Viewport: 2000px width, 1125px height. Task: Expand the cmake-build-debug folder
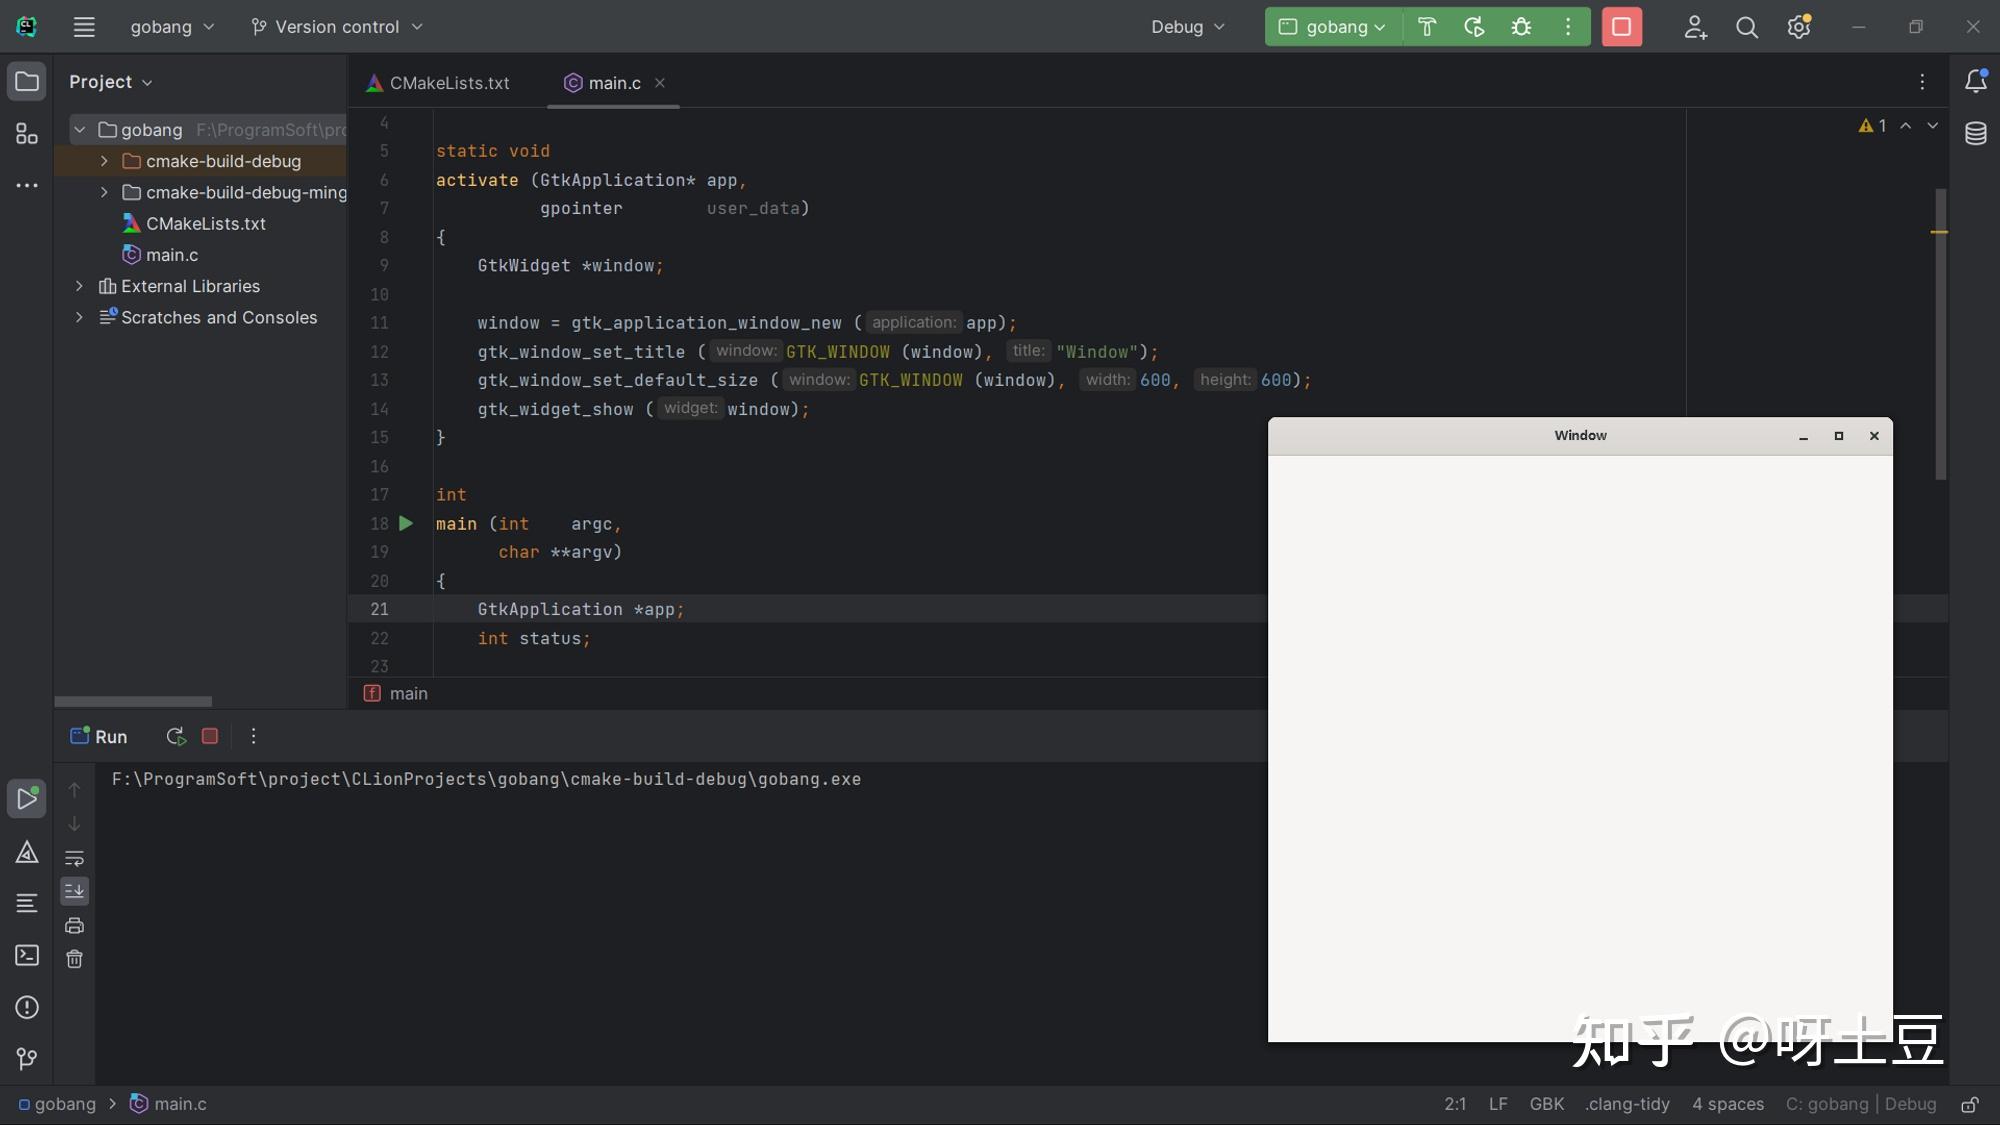pyautogui.click(x=103, y=161)
